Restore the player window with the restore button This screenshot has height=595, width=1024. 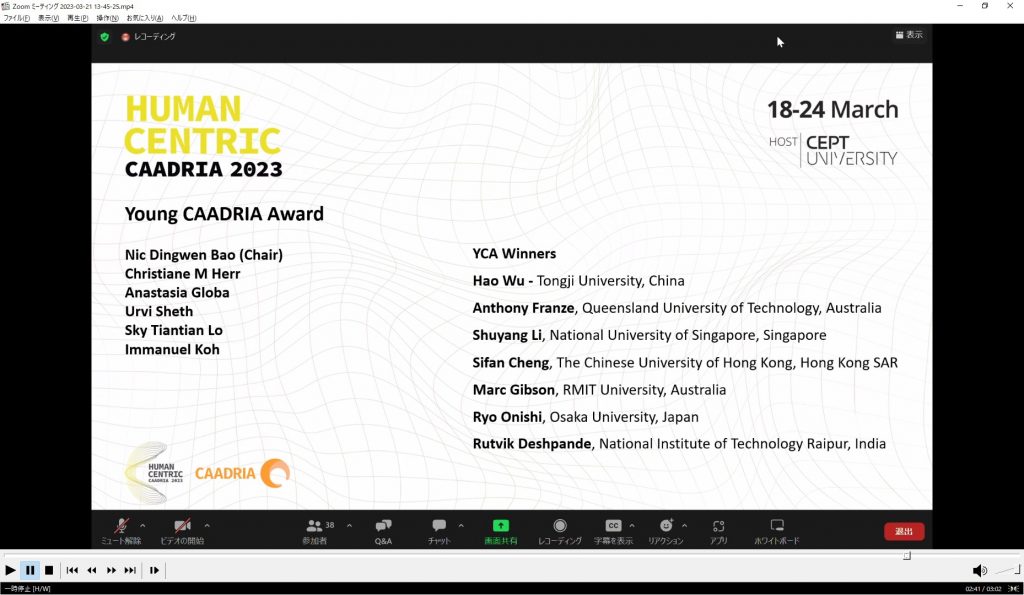985,6
